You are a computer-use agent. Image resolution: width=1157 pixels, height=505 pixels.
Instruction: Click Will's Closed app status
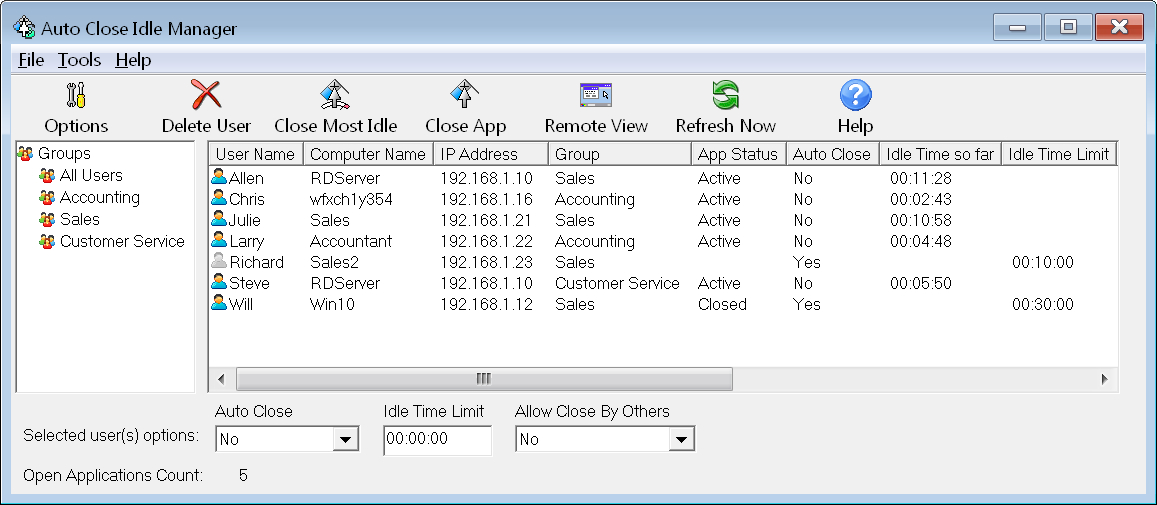(722, 304)
